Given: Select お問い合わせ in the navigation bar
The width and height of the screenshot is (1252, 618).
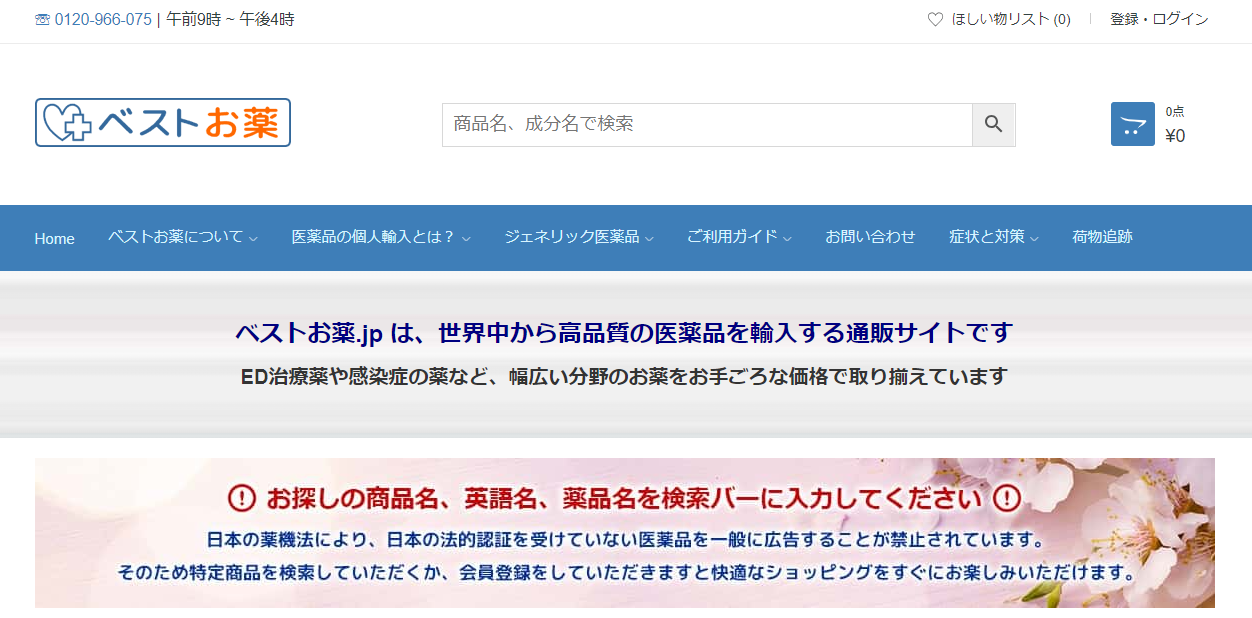Looking at the screenshot, I should tap(870, 237).
